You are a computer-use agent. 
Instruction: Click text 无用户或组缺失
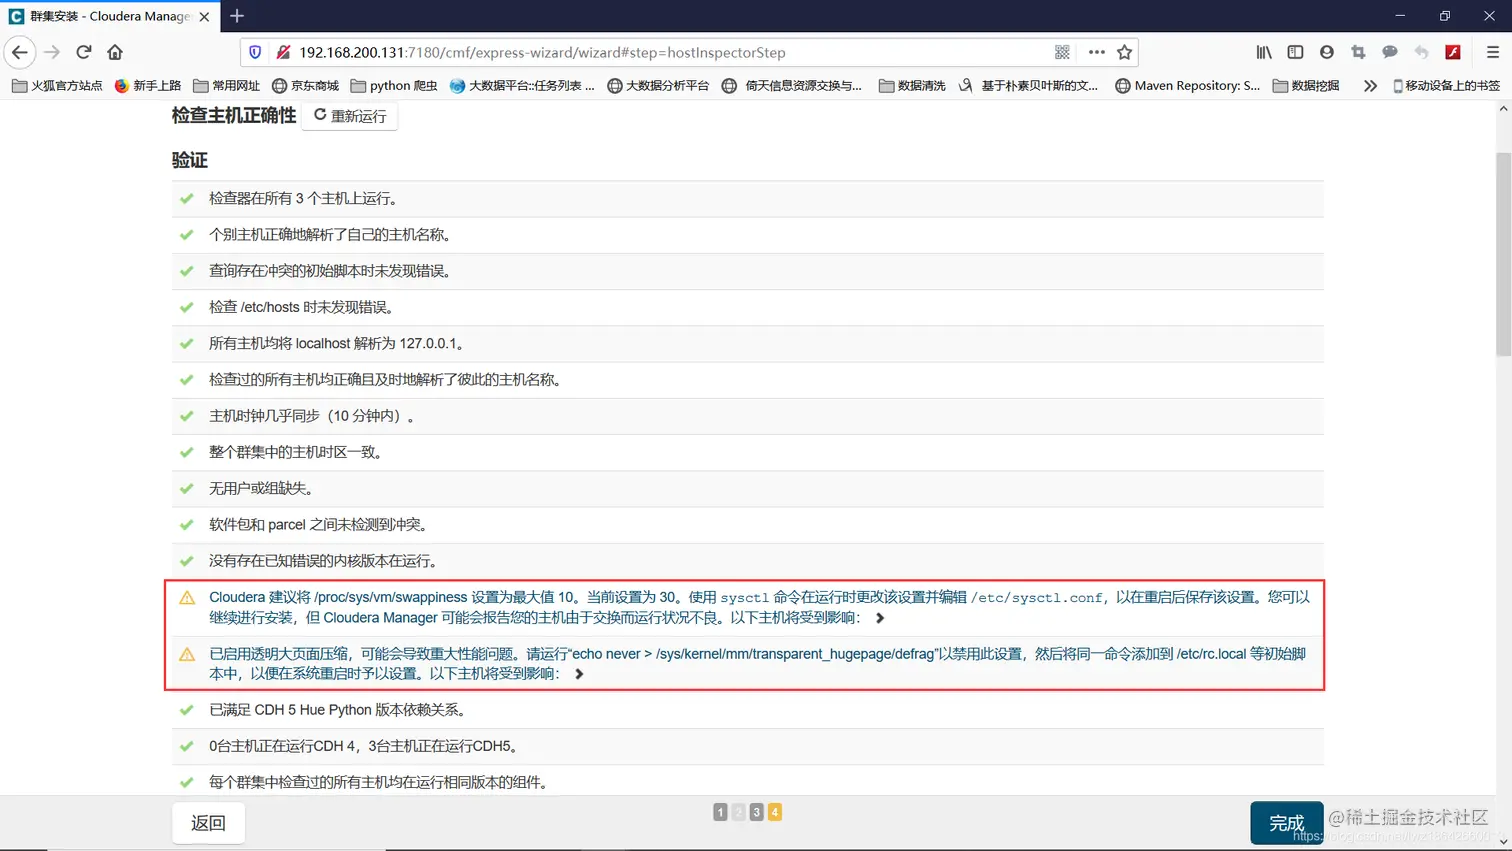point(263,488)
